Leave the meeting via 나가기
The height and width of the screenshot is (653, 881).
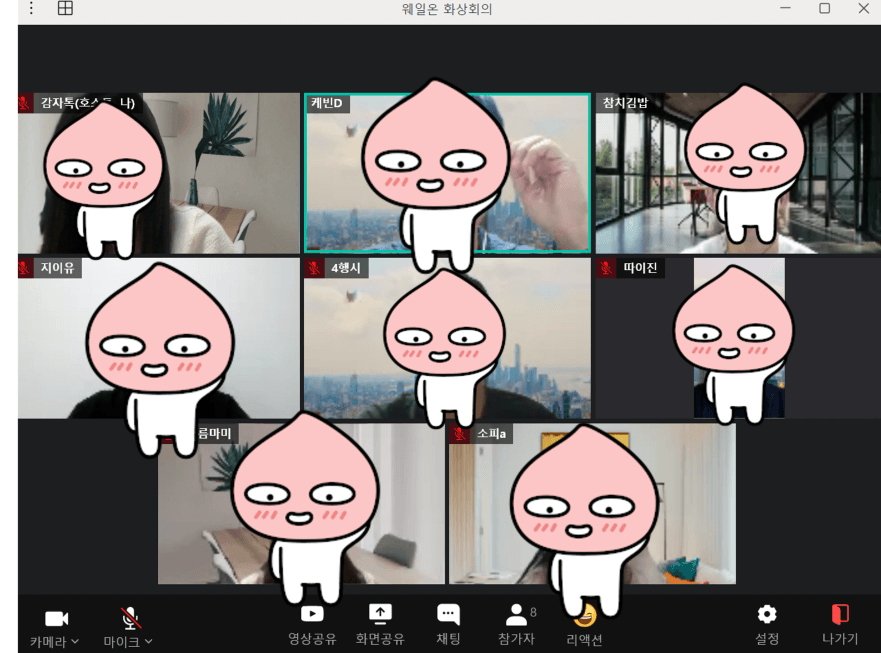coord(840,624)
